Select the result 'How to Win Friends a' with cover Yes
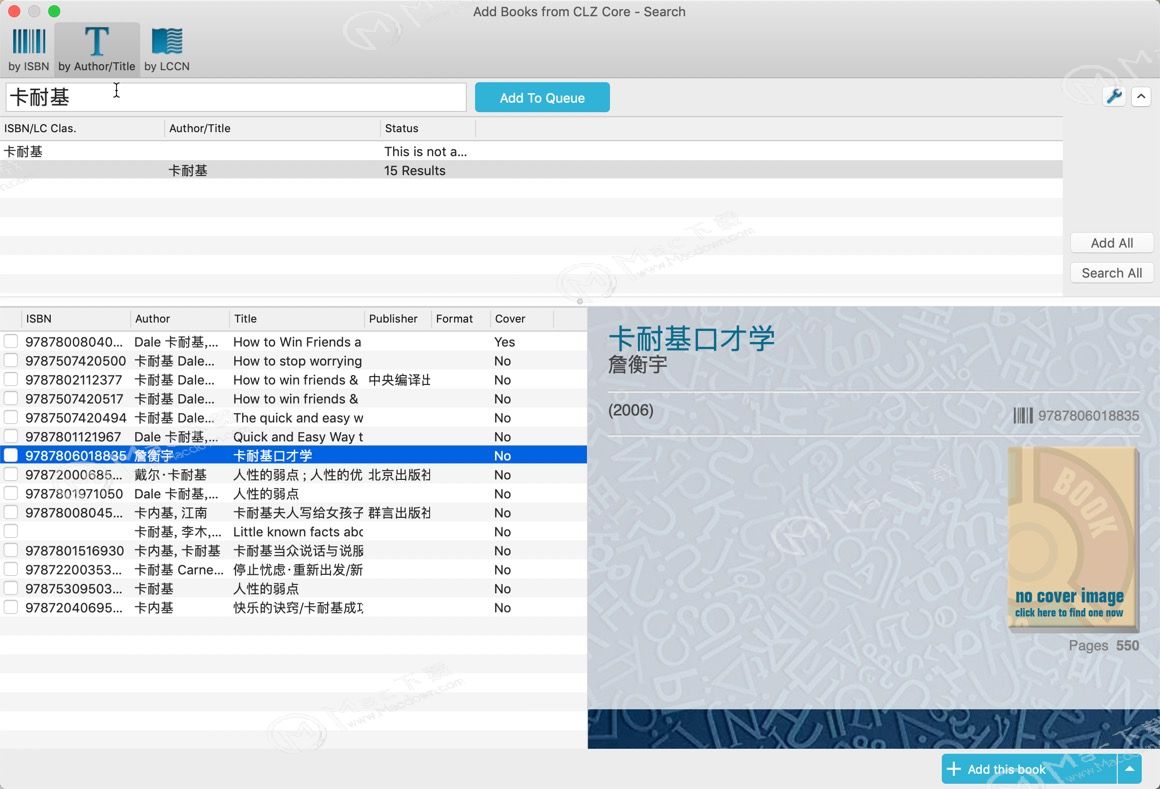1160x789 pixels. 294,342
